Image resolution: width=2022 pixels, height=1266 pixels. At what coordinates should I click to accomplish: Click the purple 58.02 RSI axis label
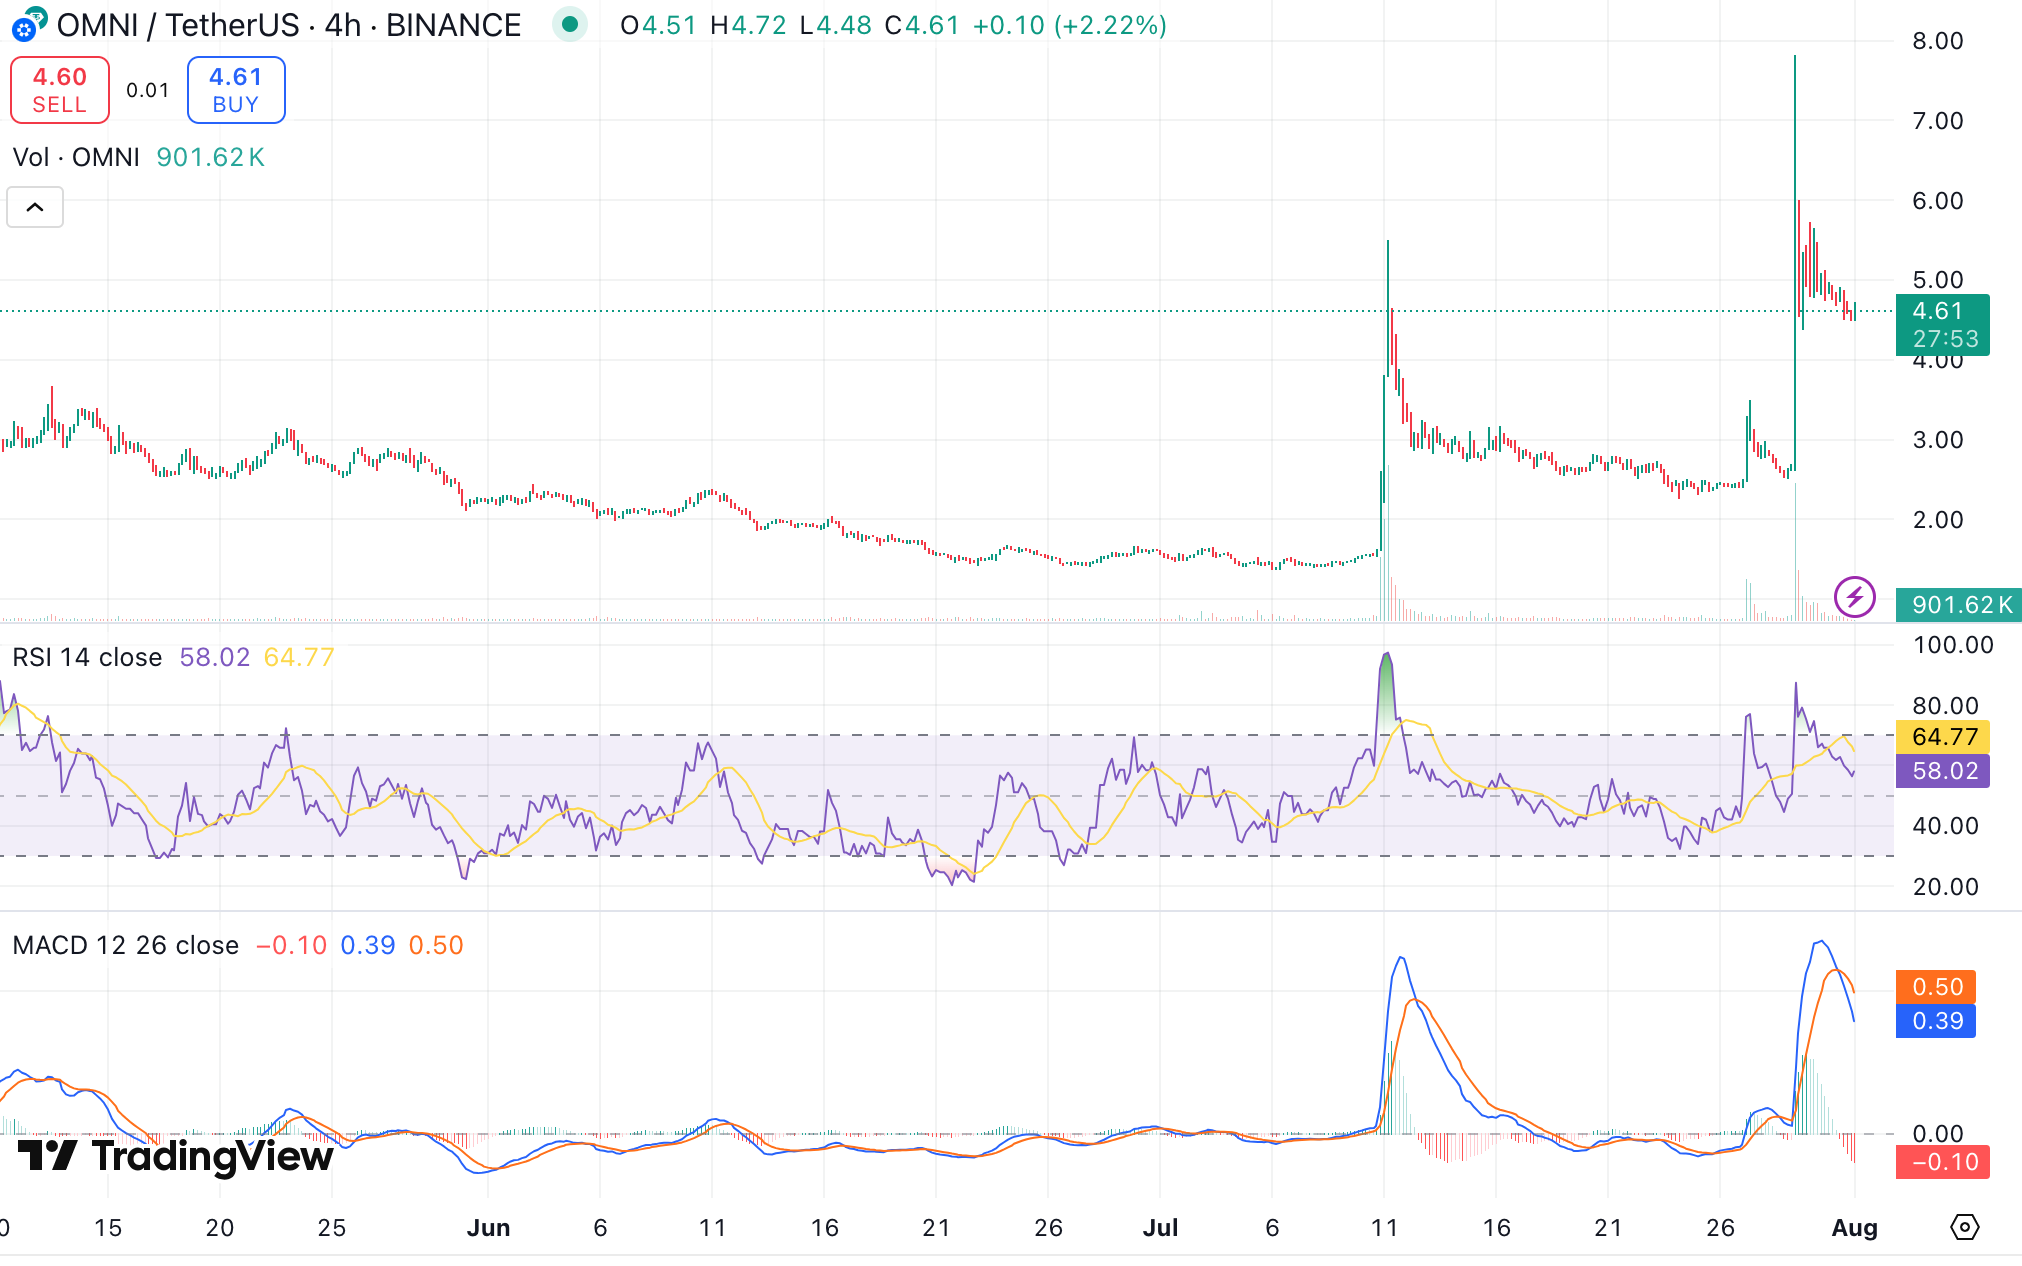[x=1943, y=771]
